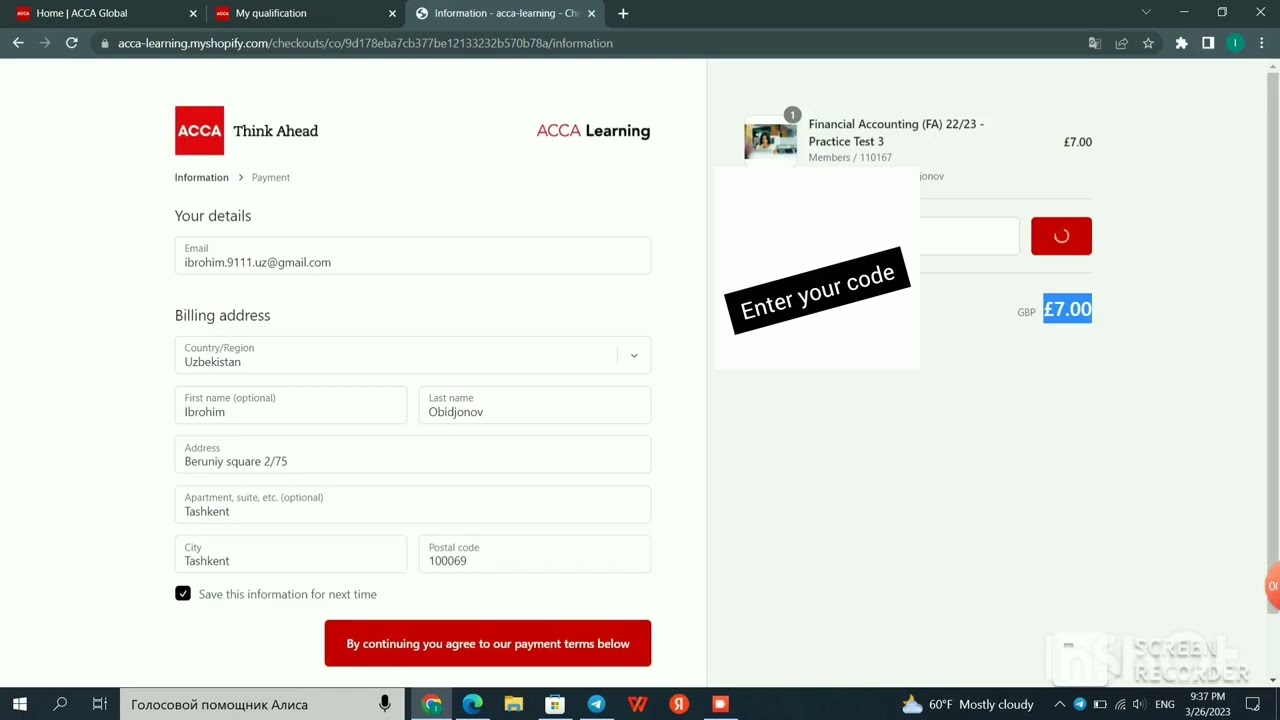Image resolution: width=1280 pixels, height=720 pixels.
Task: Switch to the My qualification tab
Action: pyautogui.click(x=305, y=13)
